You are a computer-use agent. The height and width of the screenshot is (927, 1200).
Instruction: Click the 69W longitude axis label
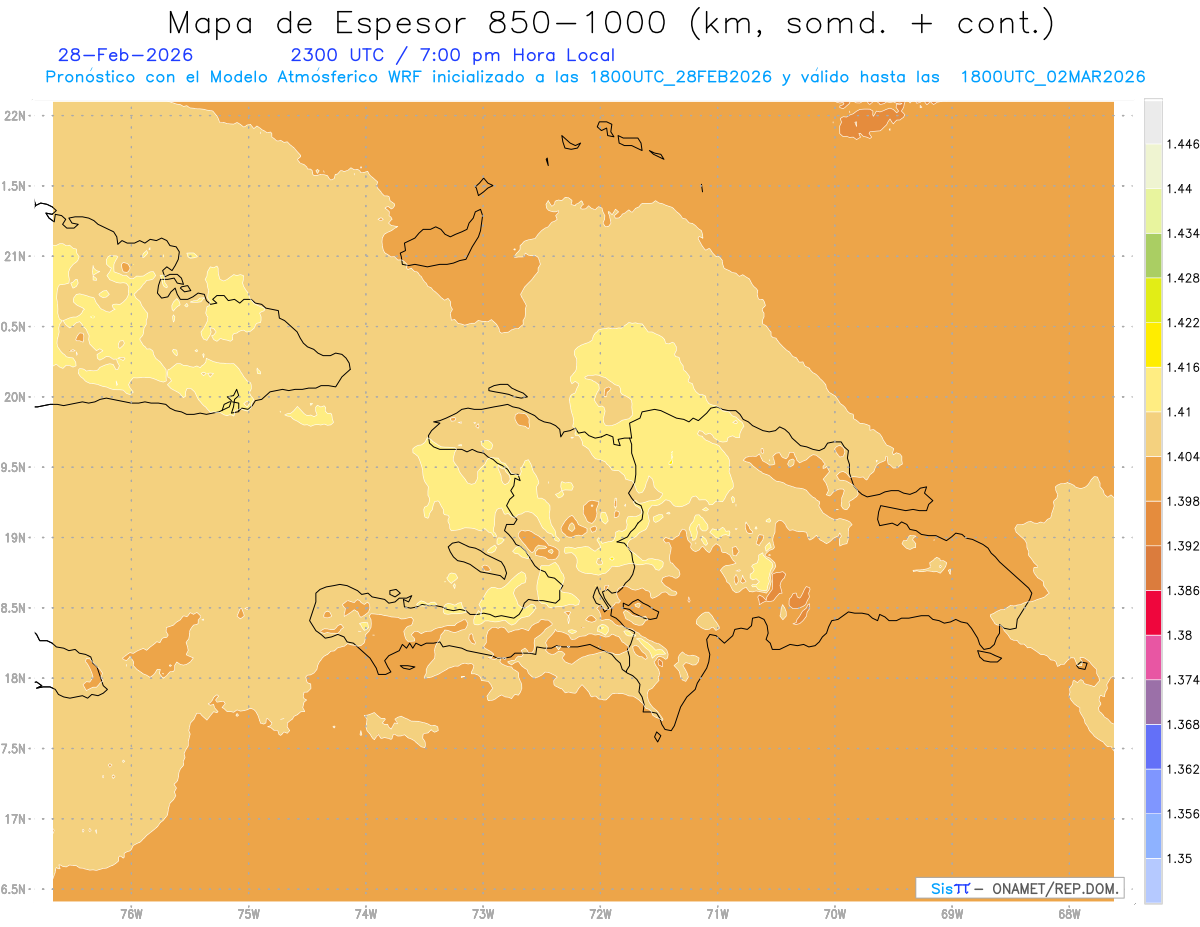[952, 914]
